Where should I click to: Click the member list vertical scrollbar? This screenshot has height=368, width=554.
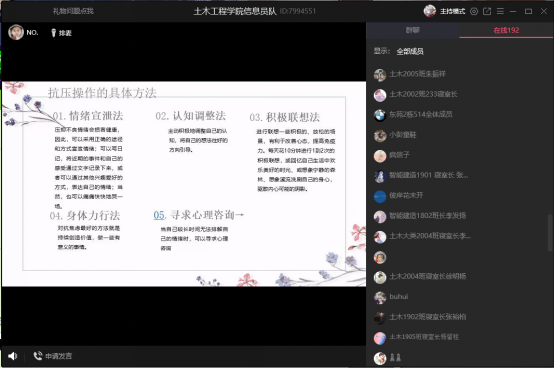pyautogui.click(x=549, y=232)
